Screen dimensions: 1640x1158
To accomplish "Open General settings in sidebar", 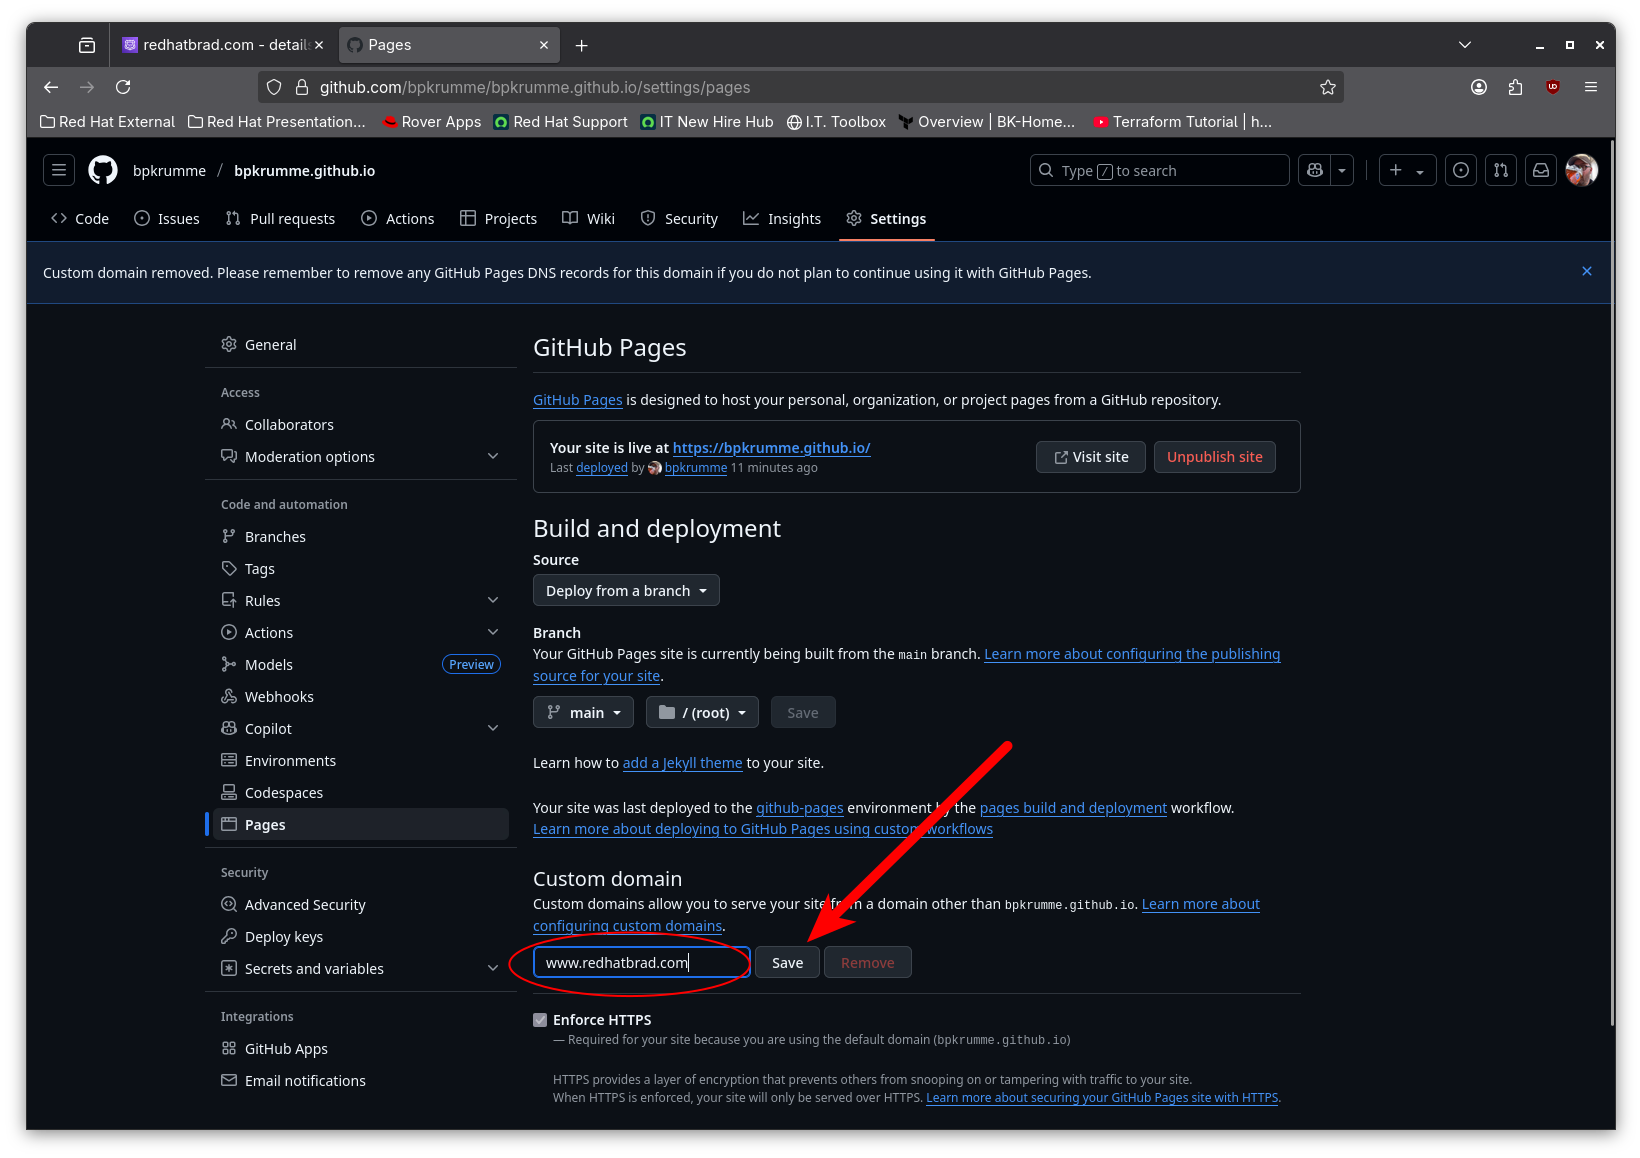I will click(x=361, y=345).
